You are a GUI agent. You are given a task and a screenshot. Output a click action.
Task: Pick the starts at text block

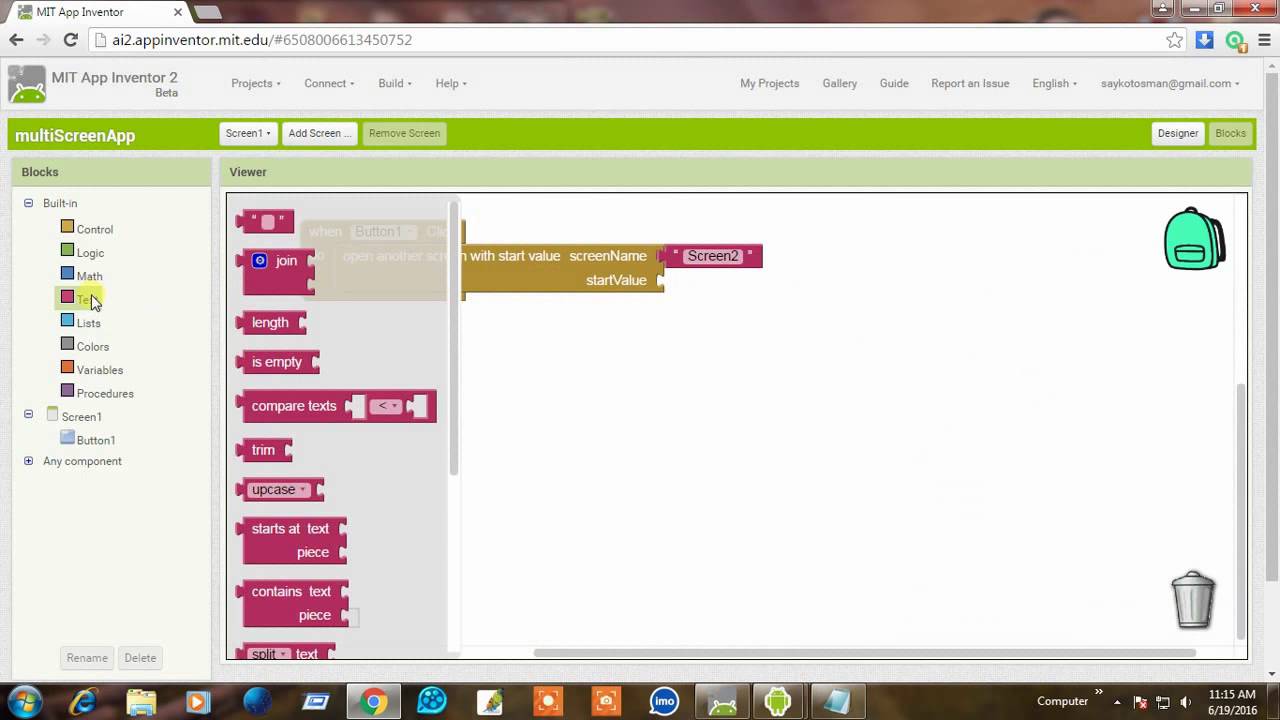tap(292, 540)
